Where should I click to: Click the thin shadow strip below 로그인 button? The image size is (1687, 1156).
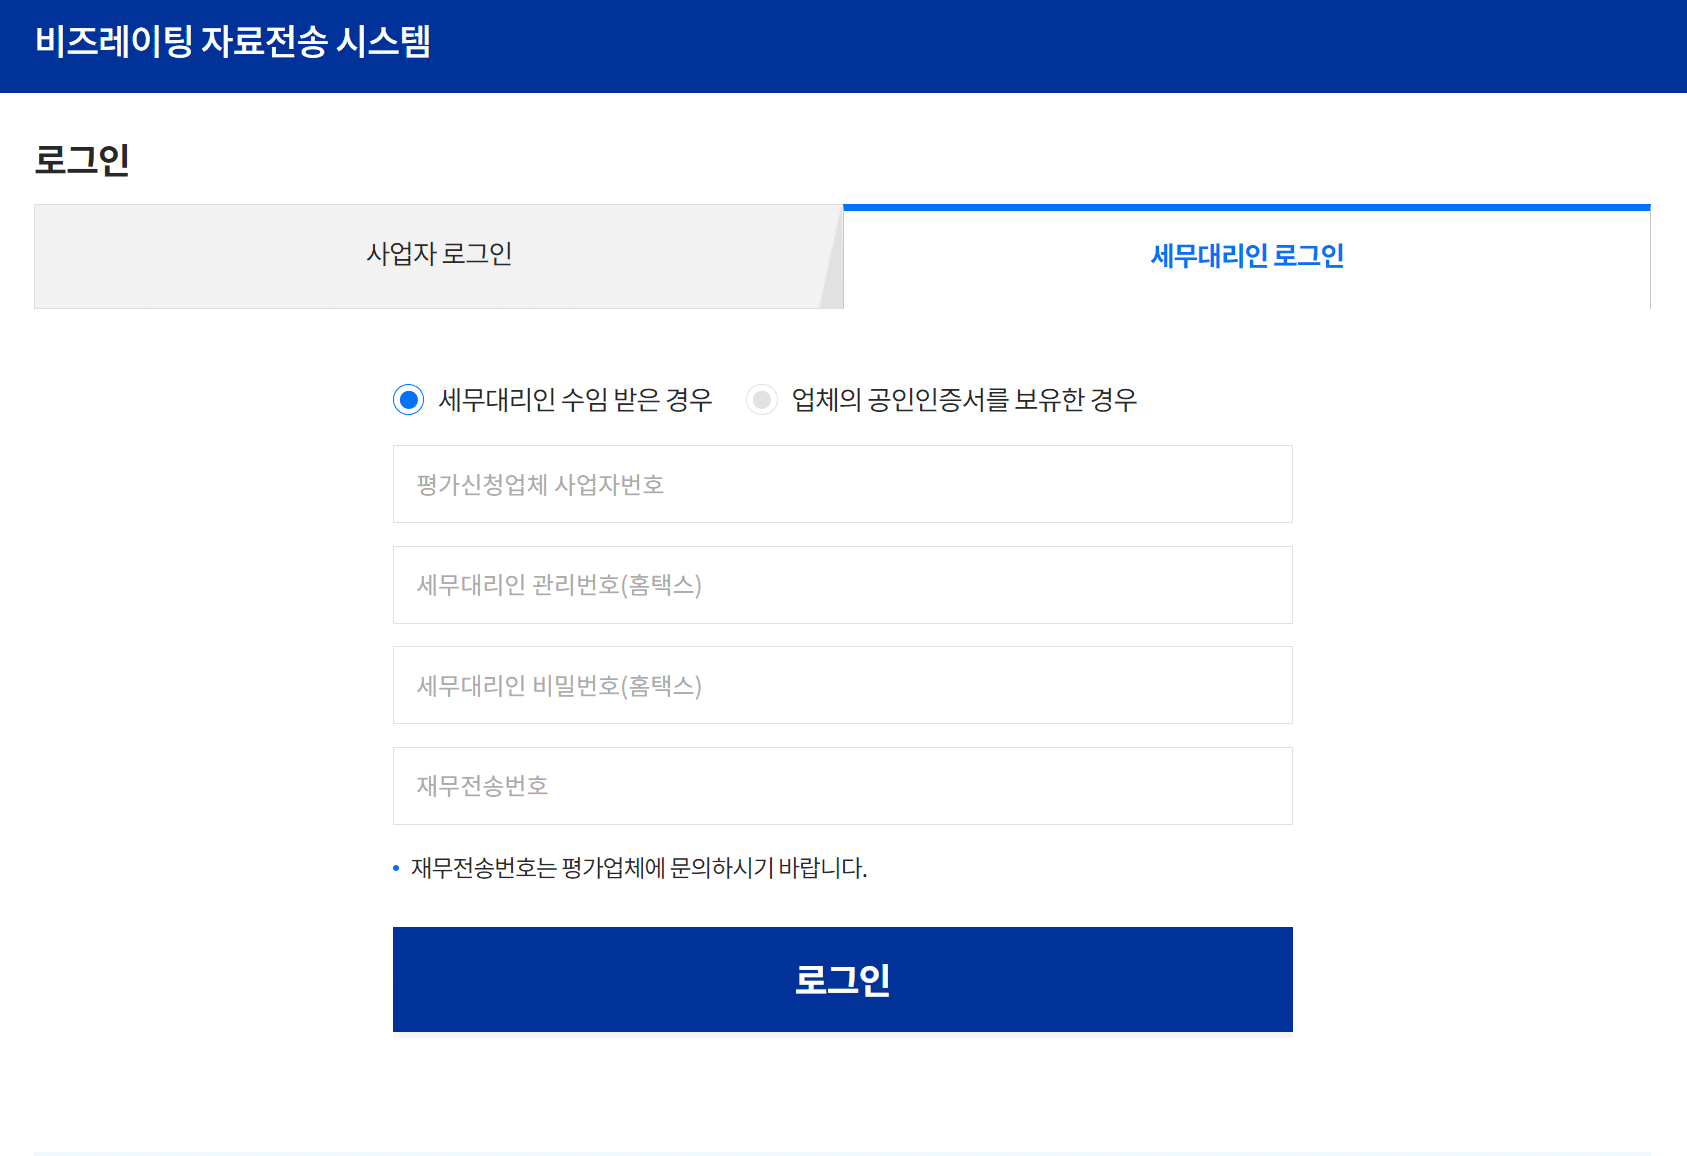[842, 1035]
